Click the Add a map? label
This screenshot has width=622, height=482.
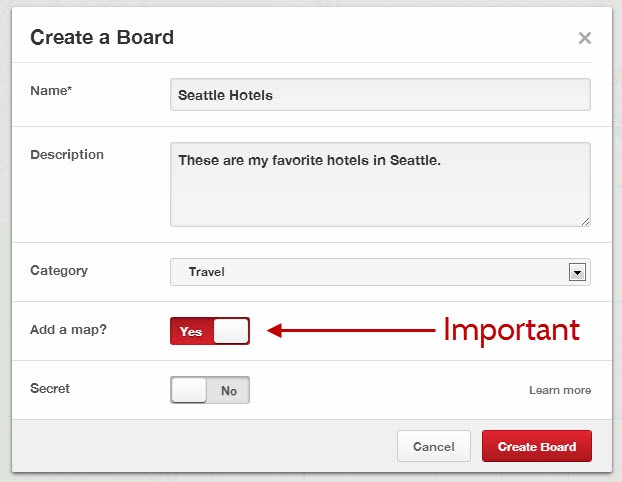(68, 329)
